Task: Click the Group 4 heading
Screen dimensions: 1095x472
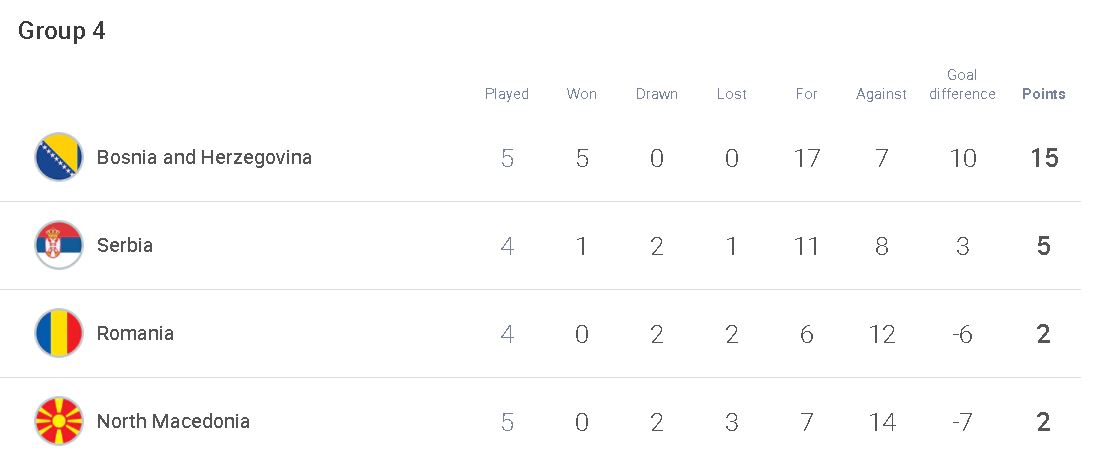Action: 61,31
